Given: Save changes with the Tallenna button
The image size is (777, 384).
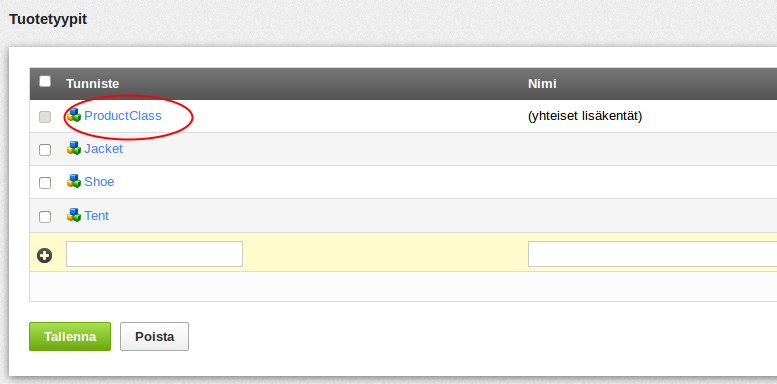Looking at the screenshot, I should 70,336.
